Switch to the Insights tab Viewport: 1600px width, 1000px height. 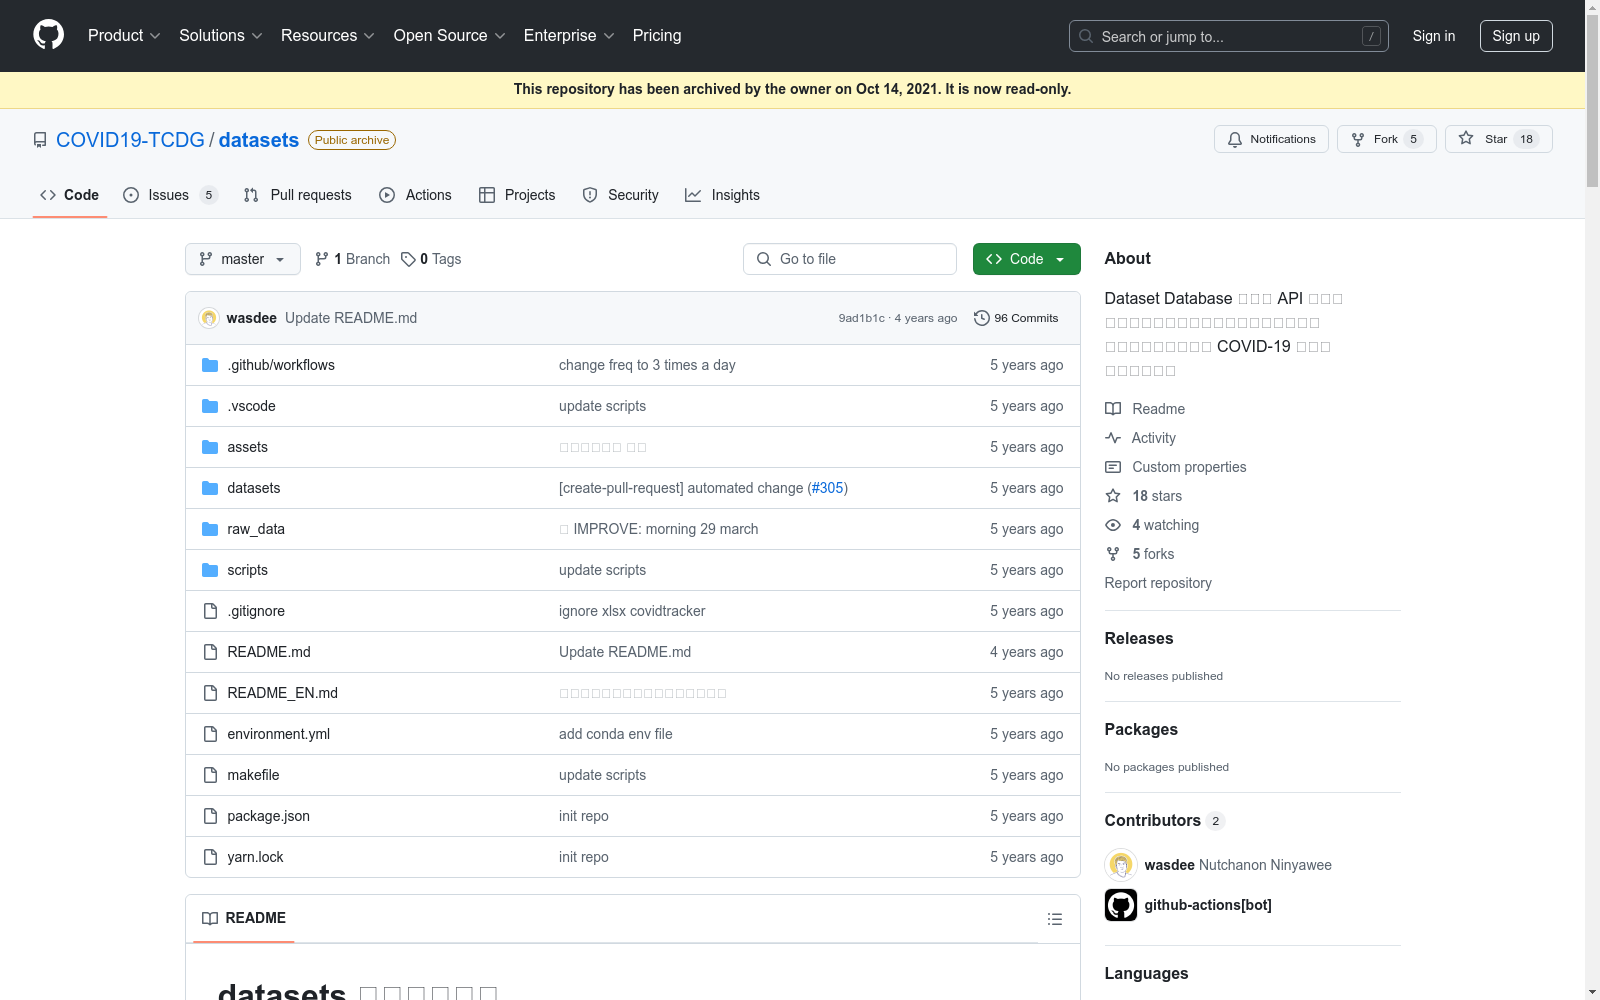point(723,195)
